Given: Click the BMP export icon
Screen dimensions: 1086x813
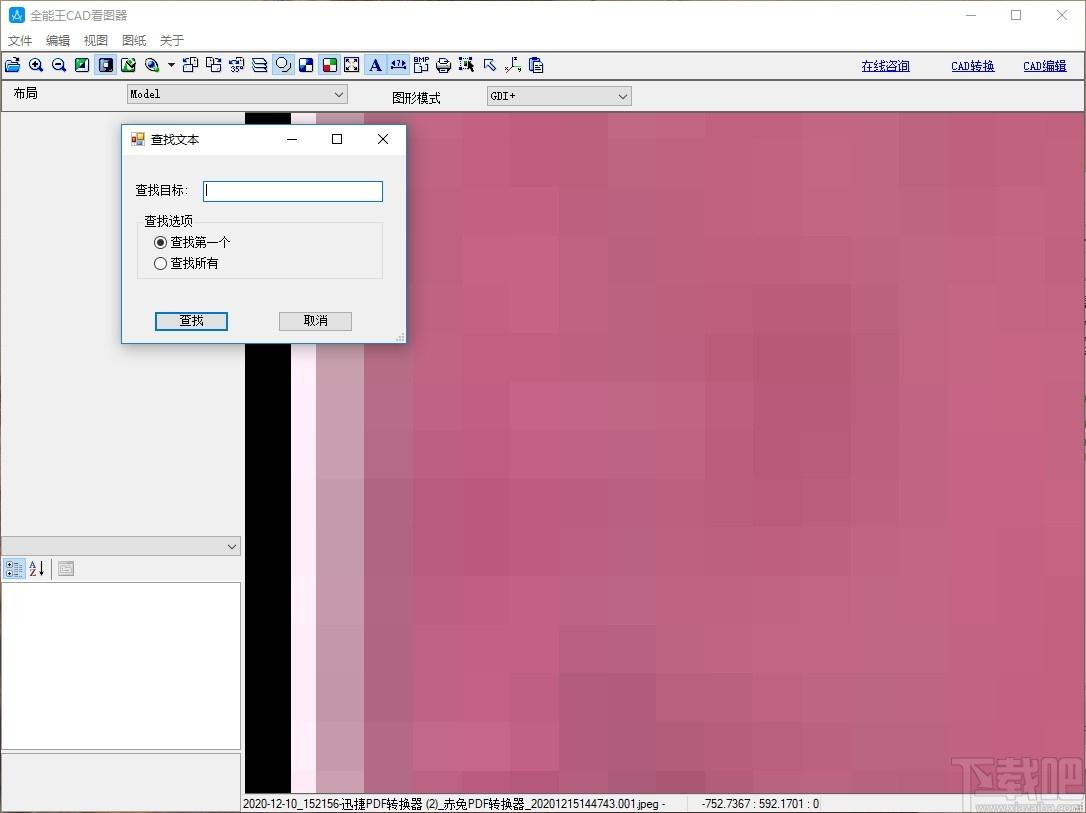Looking at the screenshot, I should 421,65.
